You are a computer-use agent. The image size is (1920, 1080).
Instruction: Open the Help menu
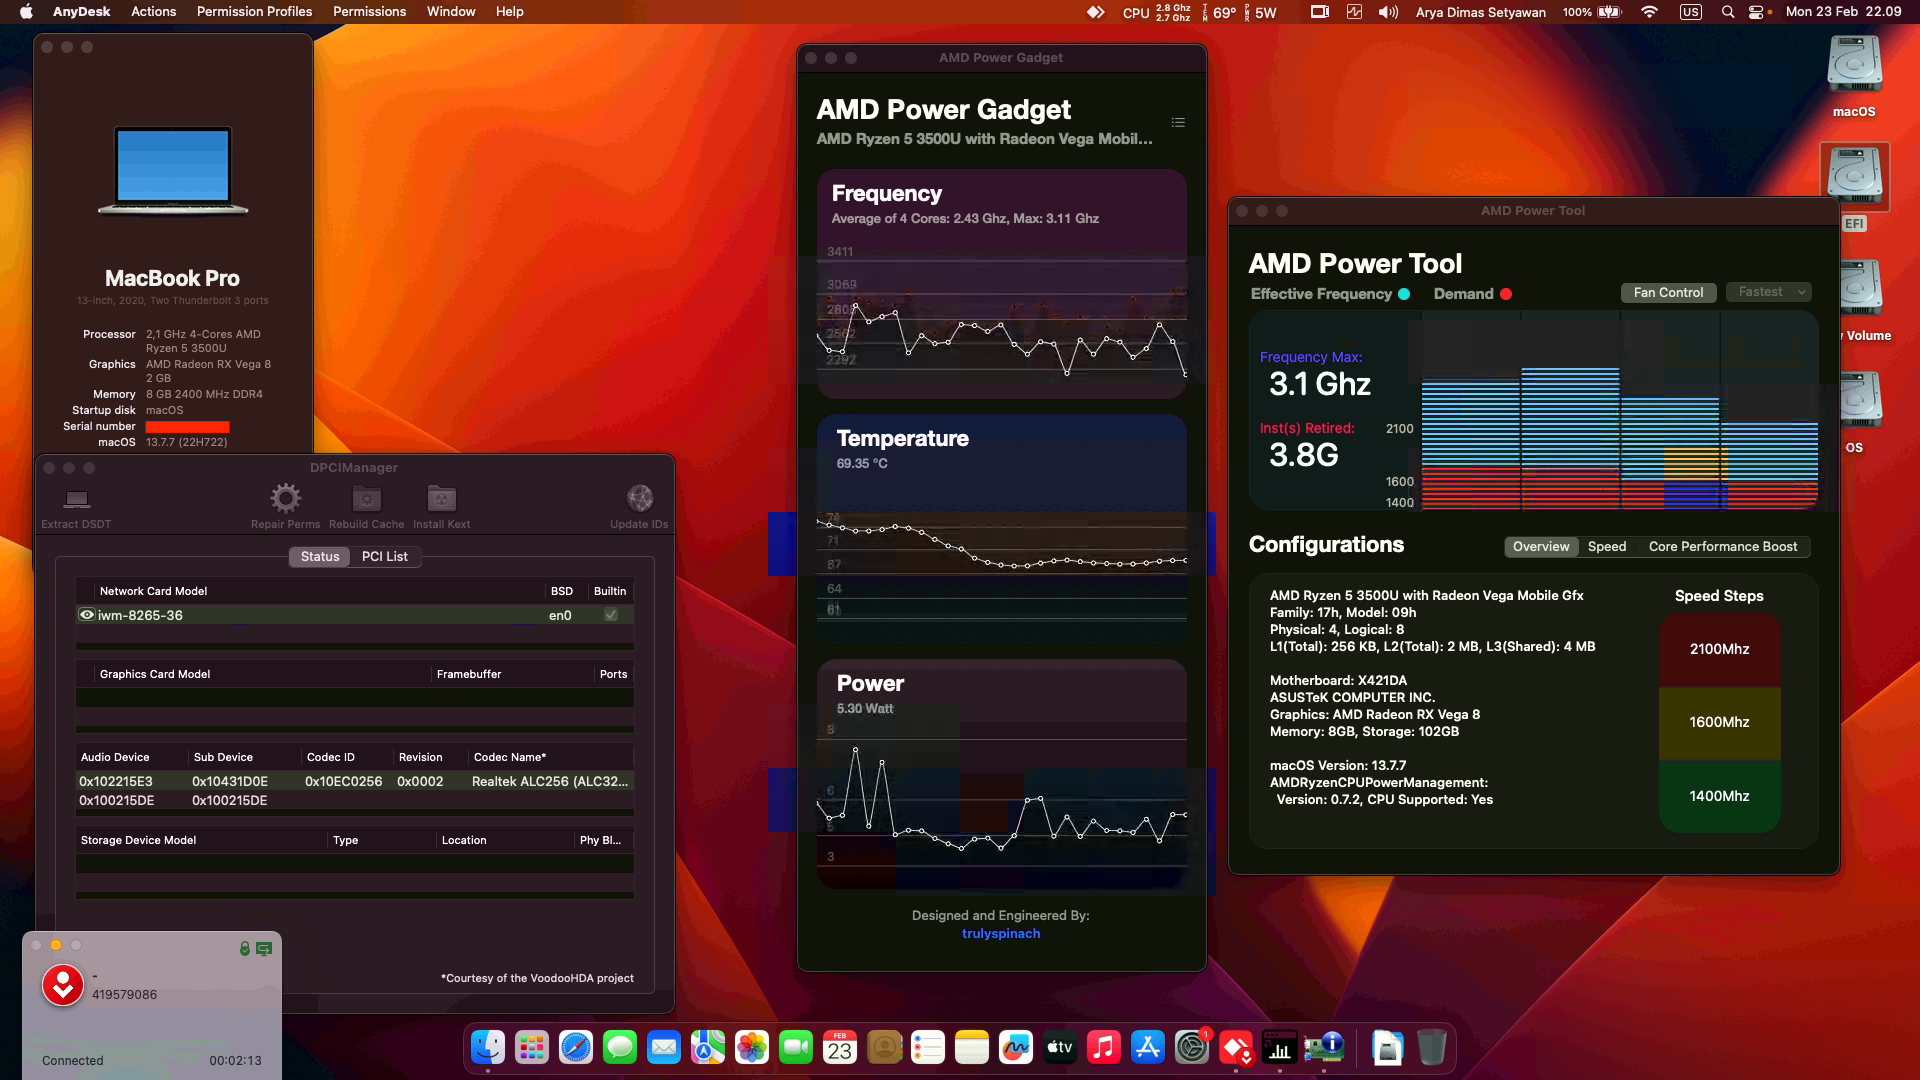pyautogui.click(x=509, y=11)
